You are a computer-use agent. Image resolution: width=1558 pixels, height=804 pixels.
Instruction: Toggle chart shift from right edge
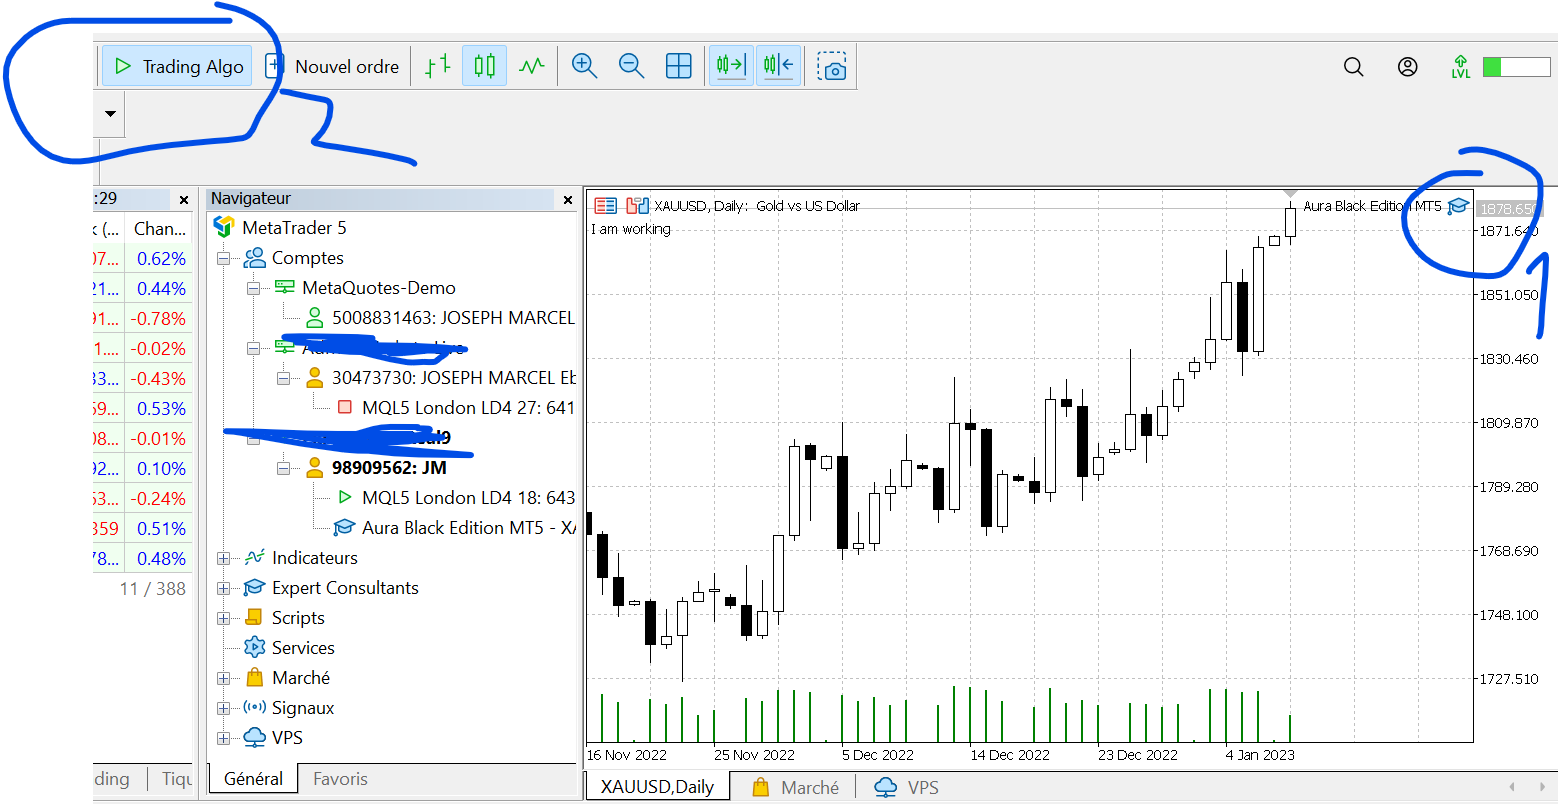[779, 67]
